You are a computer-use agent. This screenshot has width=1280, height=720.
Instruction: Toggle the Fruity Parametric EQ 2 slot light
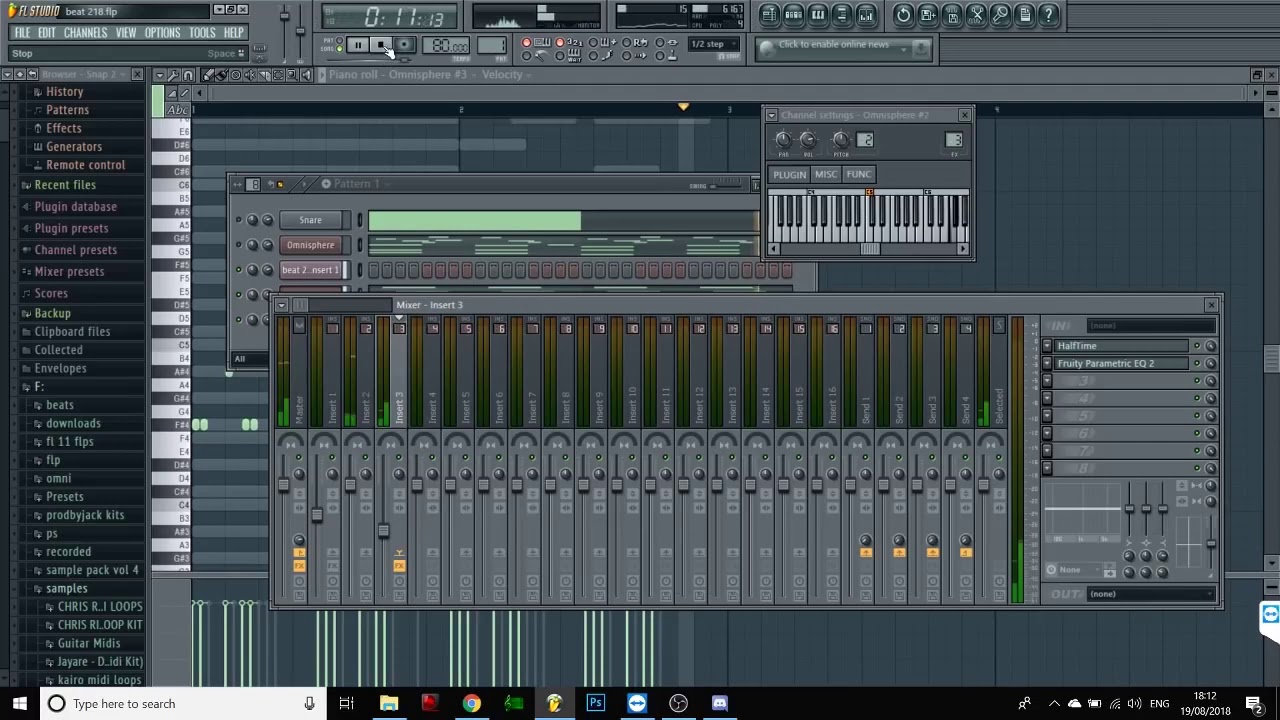click(1197, 363)
